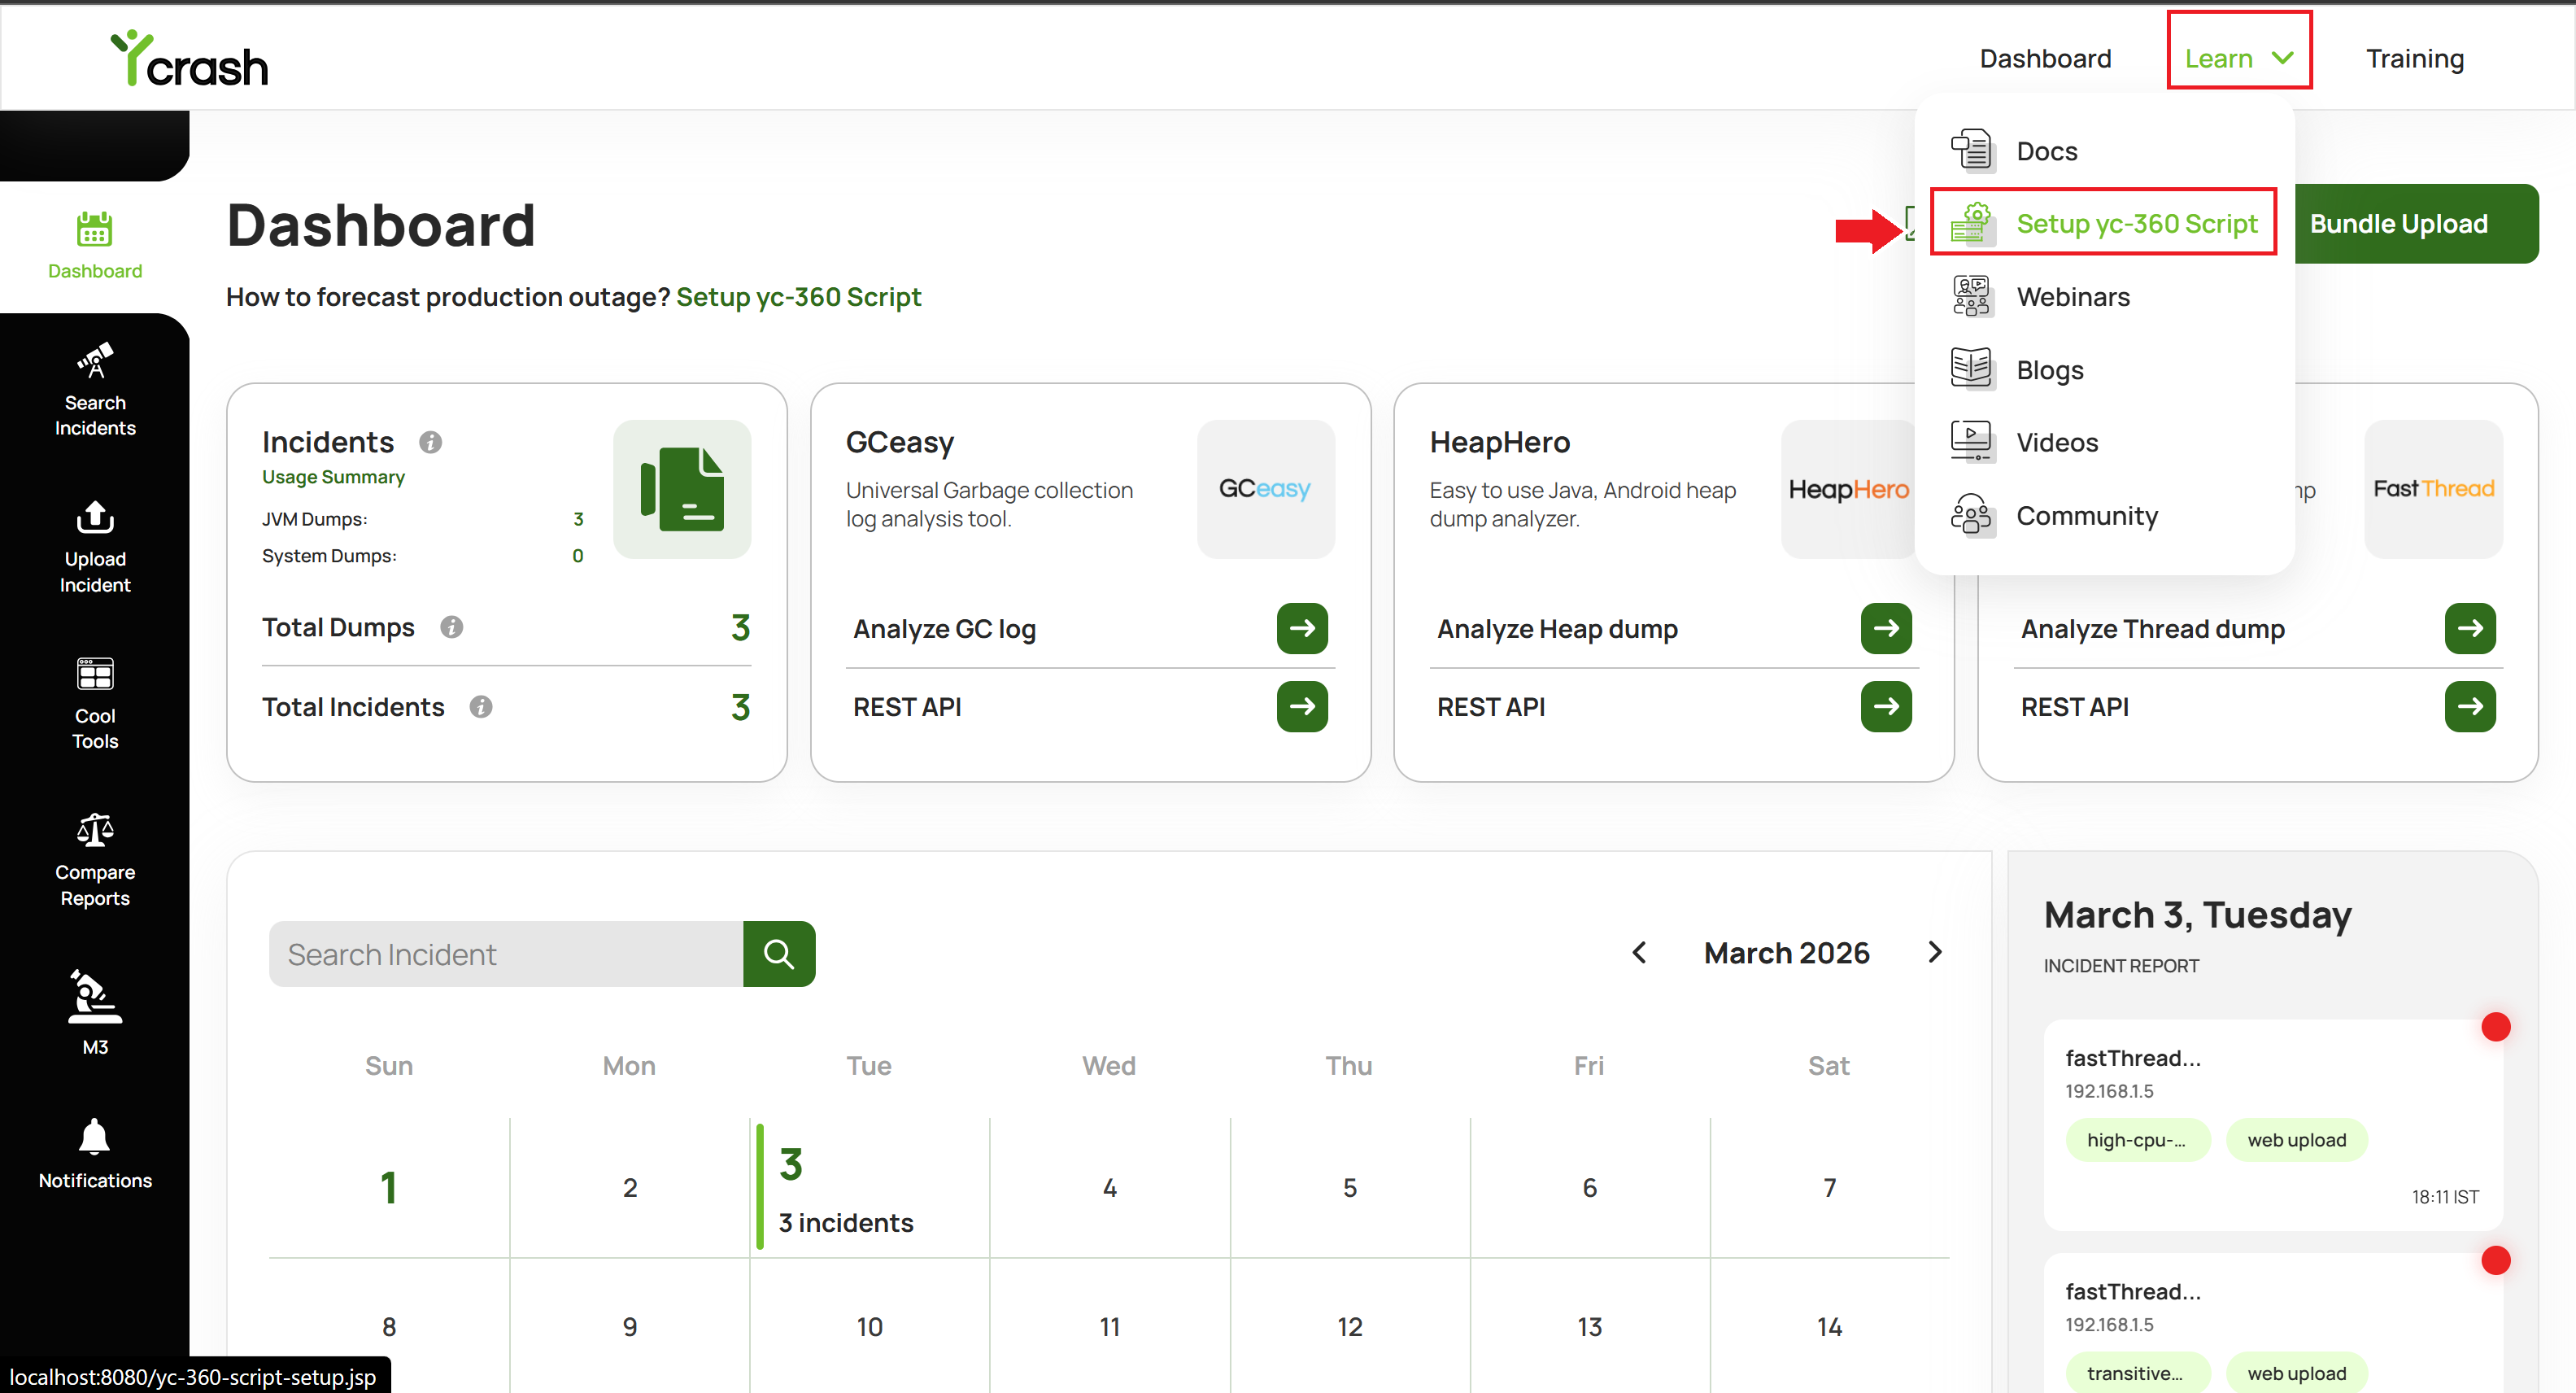The height and width of the screenshot is (1393, 2576).
Task: Go to next month in calendar
Action: click(1935, 952)
